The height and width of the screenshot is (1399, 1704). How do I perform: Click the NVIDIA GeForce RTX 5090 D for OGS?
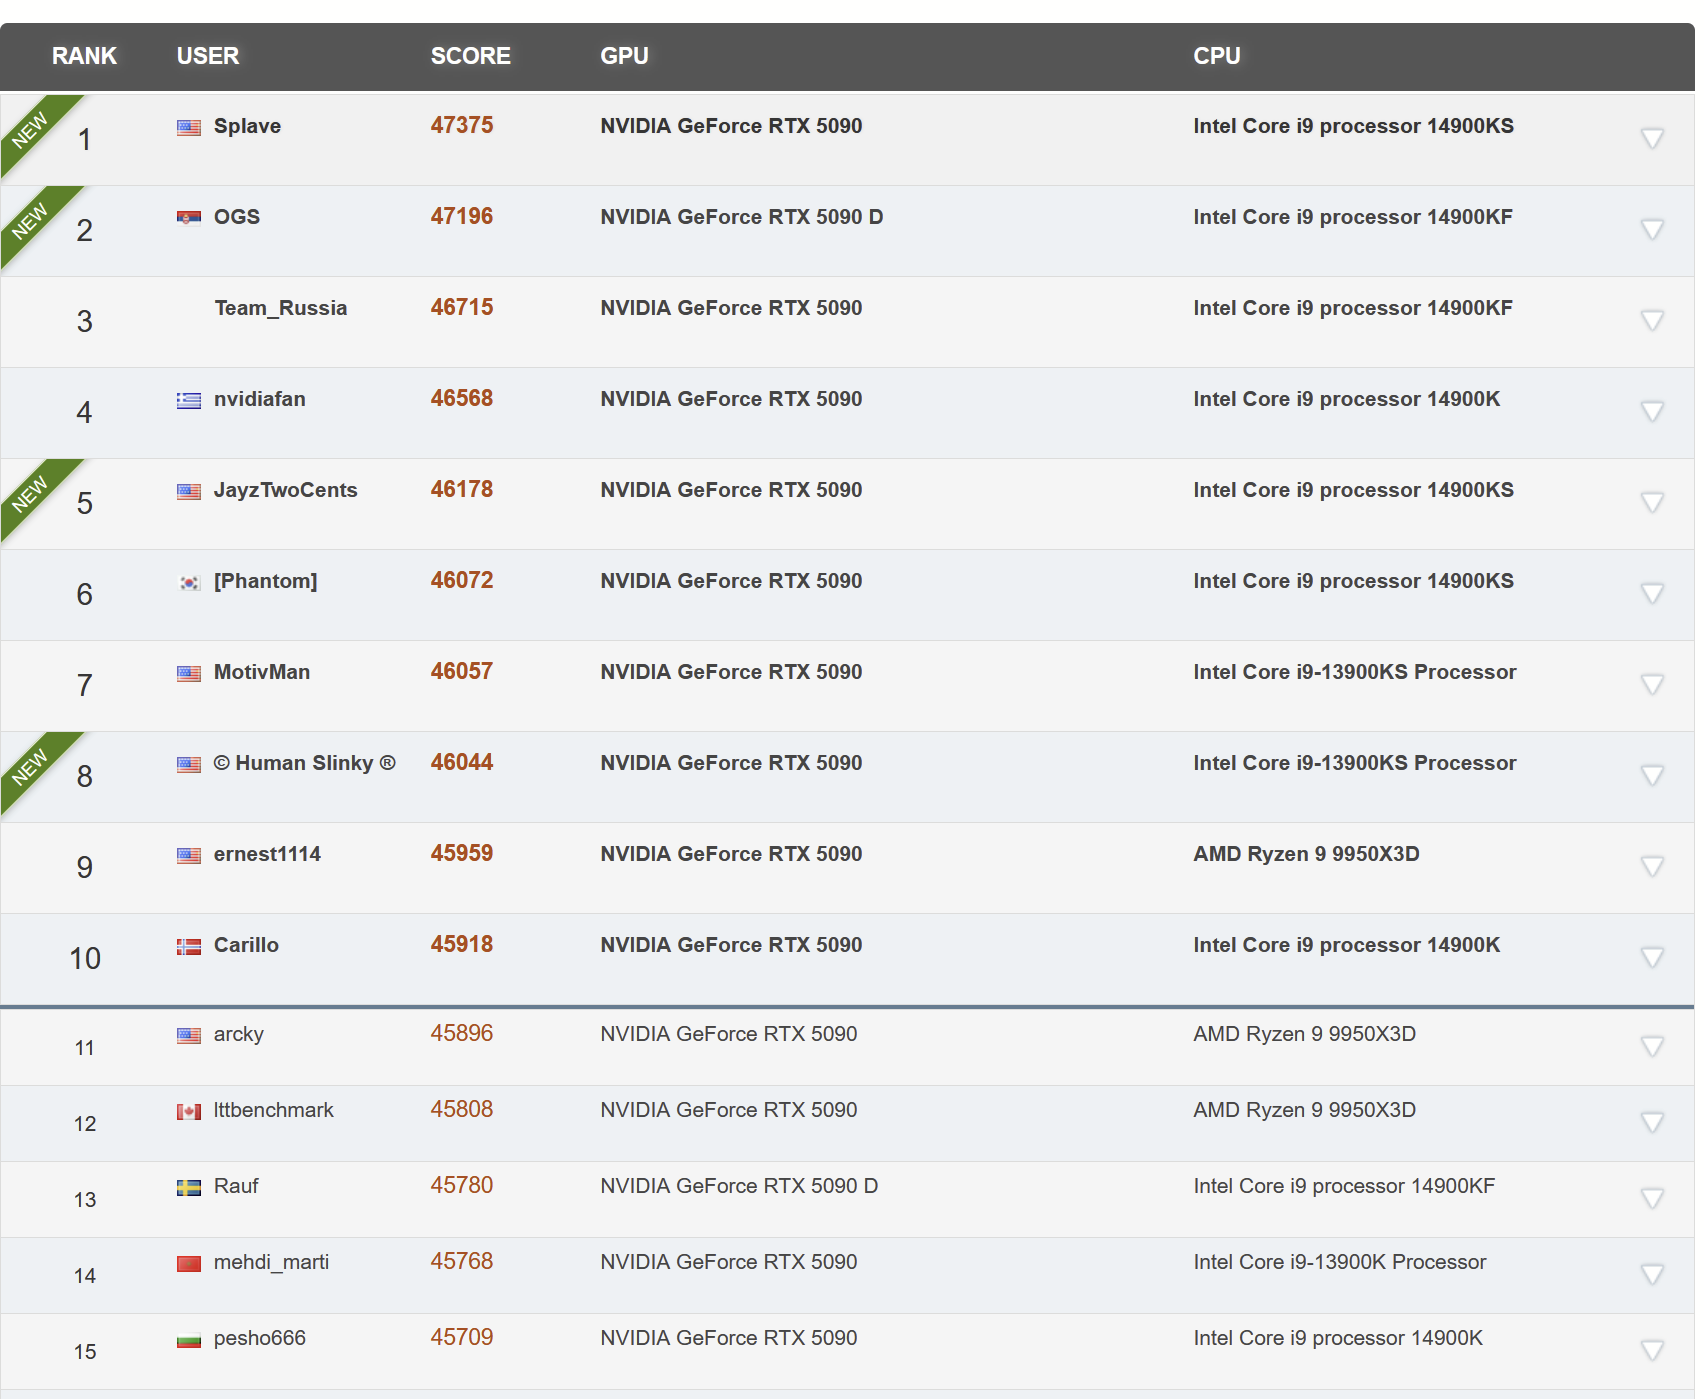[741, 217]
